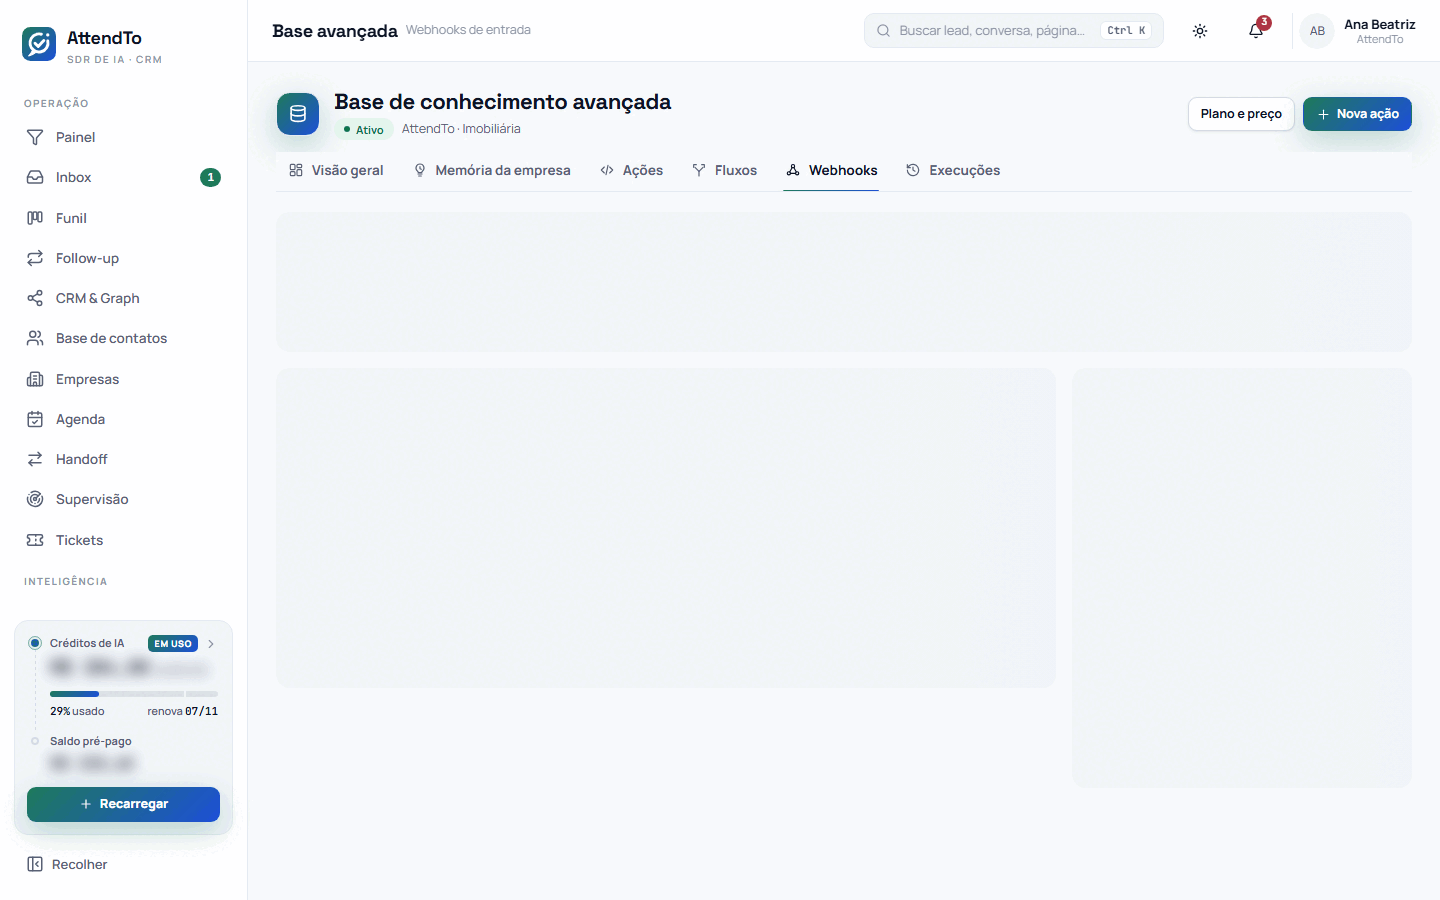
Task: Click the EM USO badge
Action: click(x=173, y=644)
